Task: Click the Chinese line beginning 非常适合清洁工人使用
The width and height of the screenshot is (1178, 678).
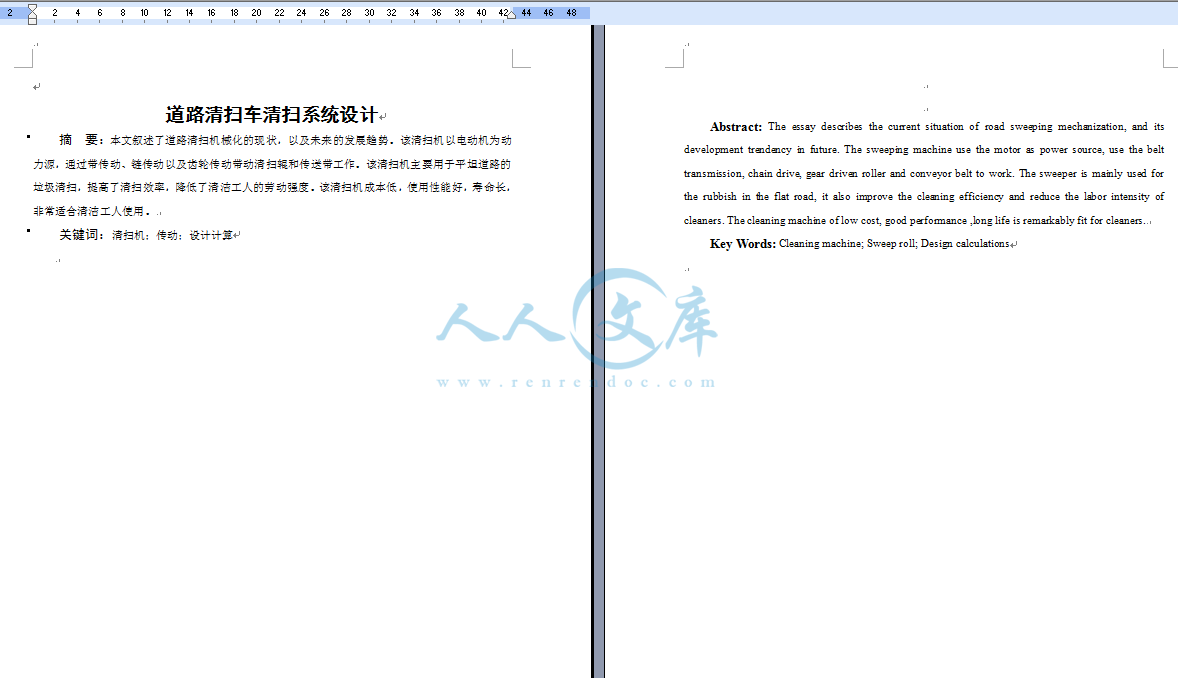Action: pos(93,211)
